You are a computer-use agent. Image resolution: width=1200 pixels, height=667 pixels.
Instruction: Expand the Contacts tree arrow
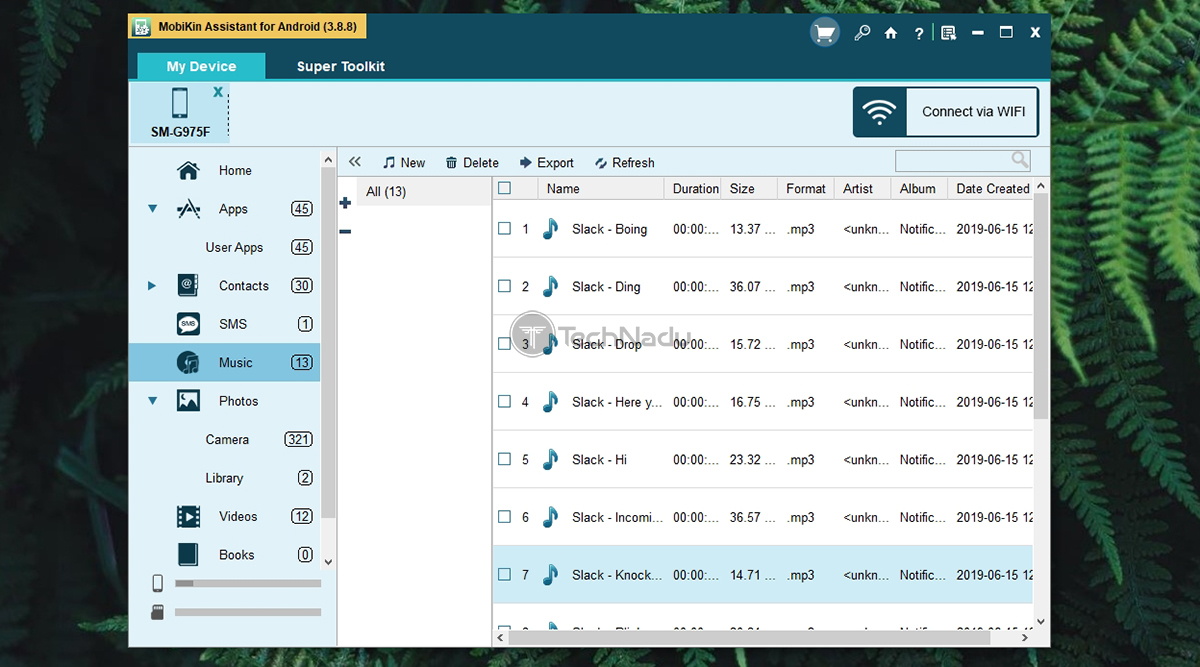[x=152, y=286]
